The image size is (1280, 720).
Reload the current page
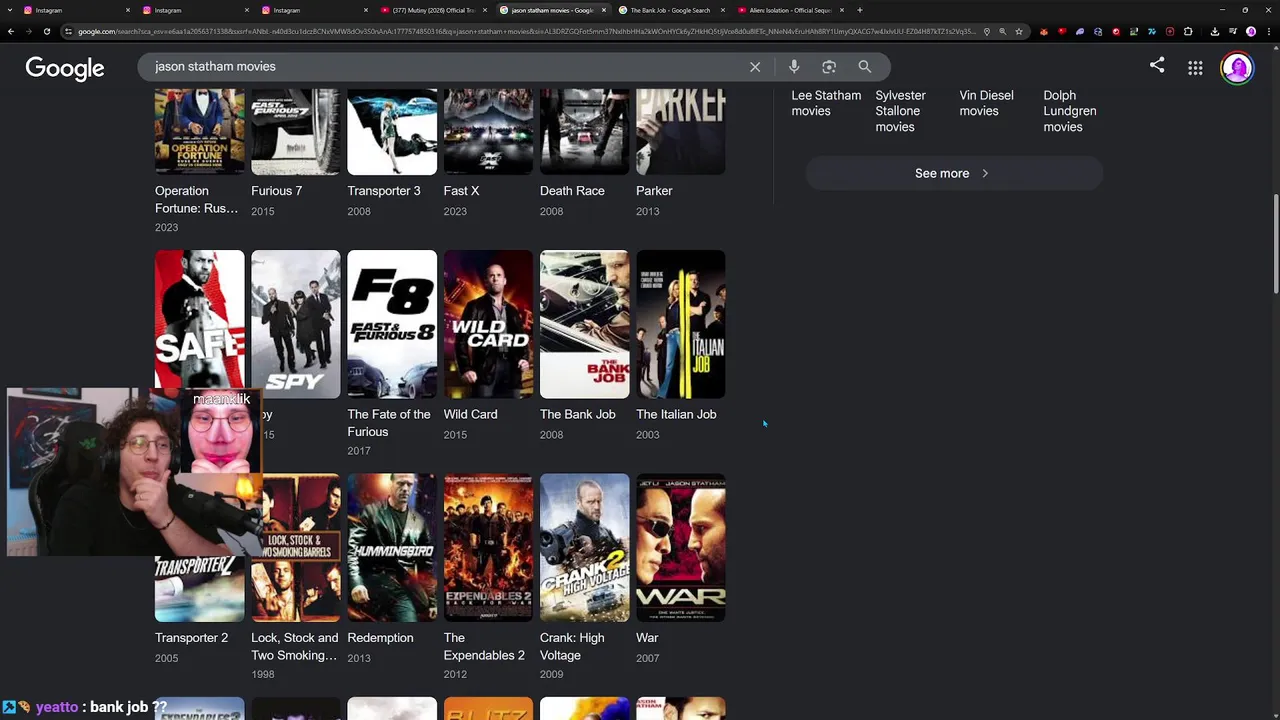pyautogui.click(x=47, y=31)
